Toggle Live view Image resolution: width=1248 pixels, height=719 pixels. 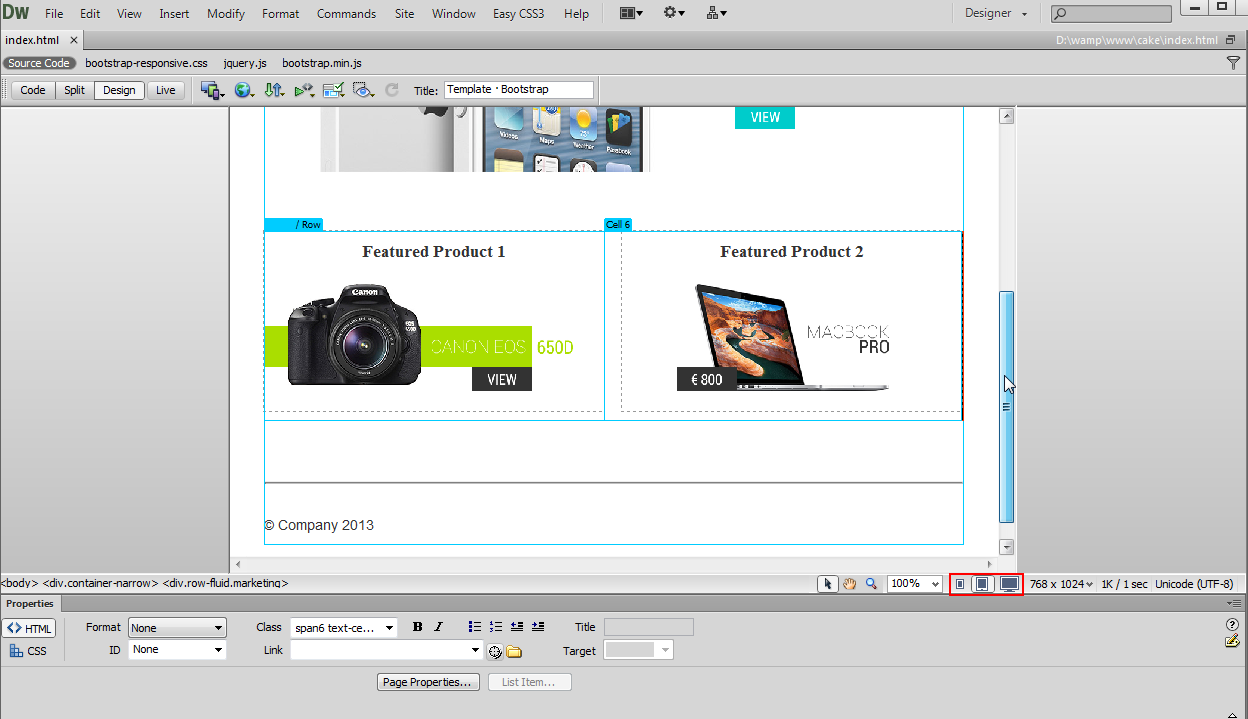[x=166, y=90]
